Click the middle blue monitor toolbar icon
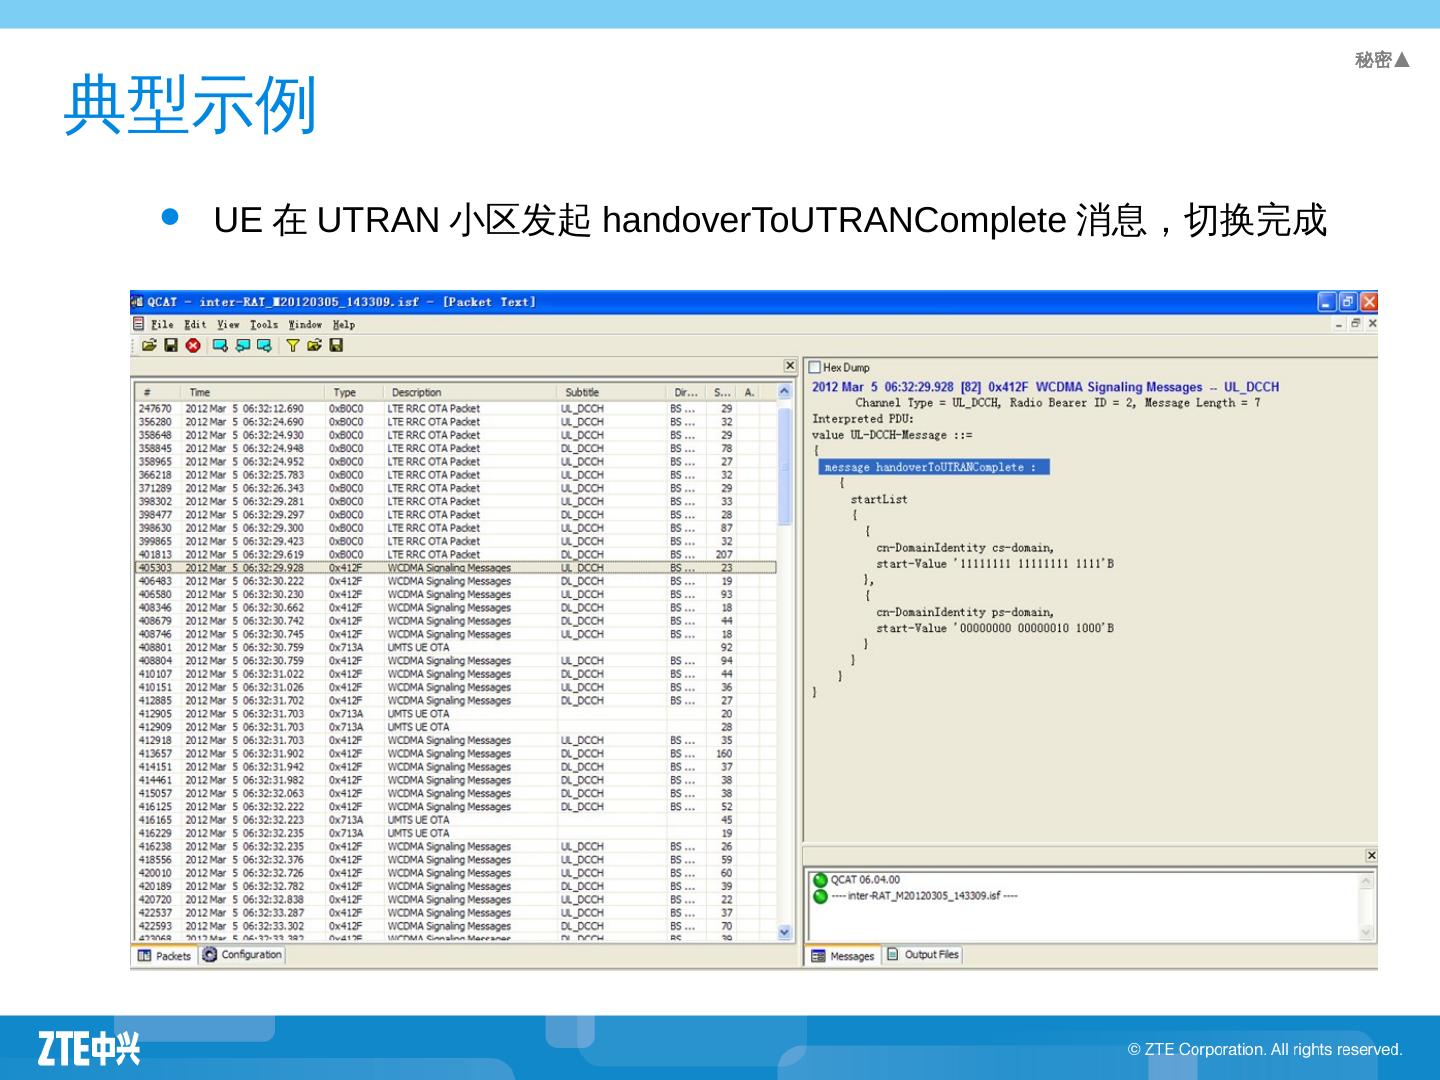Viewport: 1440px width, 1080px height. coord(242,345)
